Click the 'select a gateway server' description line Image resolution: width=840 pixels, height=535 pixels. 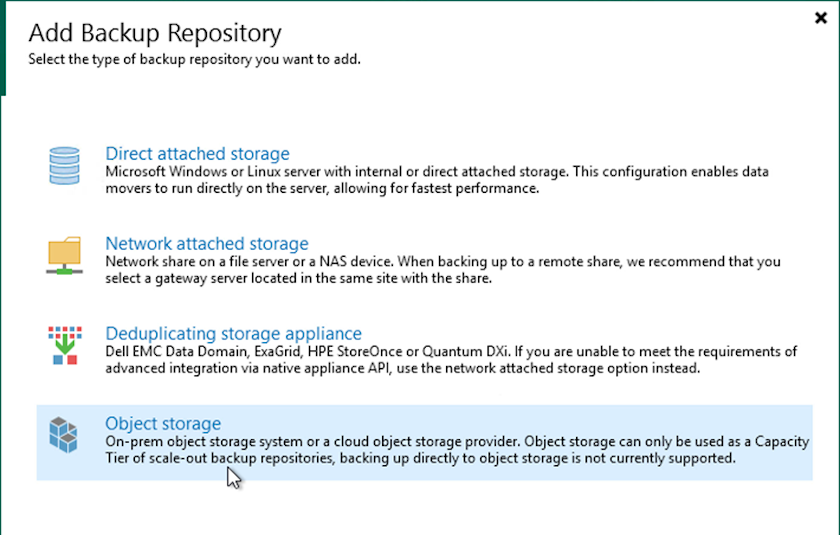click(298, 278)
